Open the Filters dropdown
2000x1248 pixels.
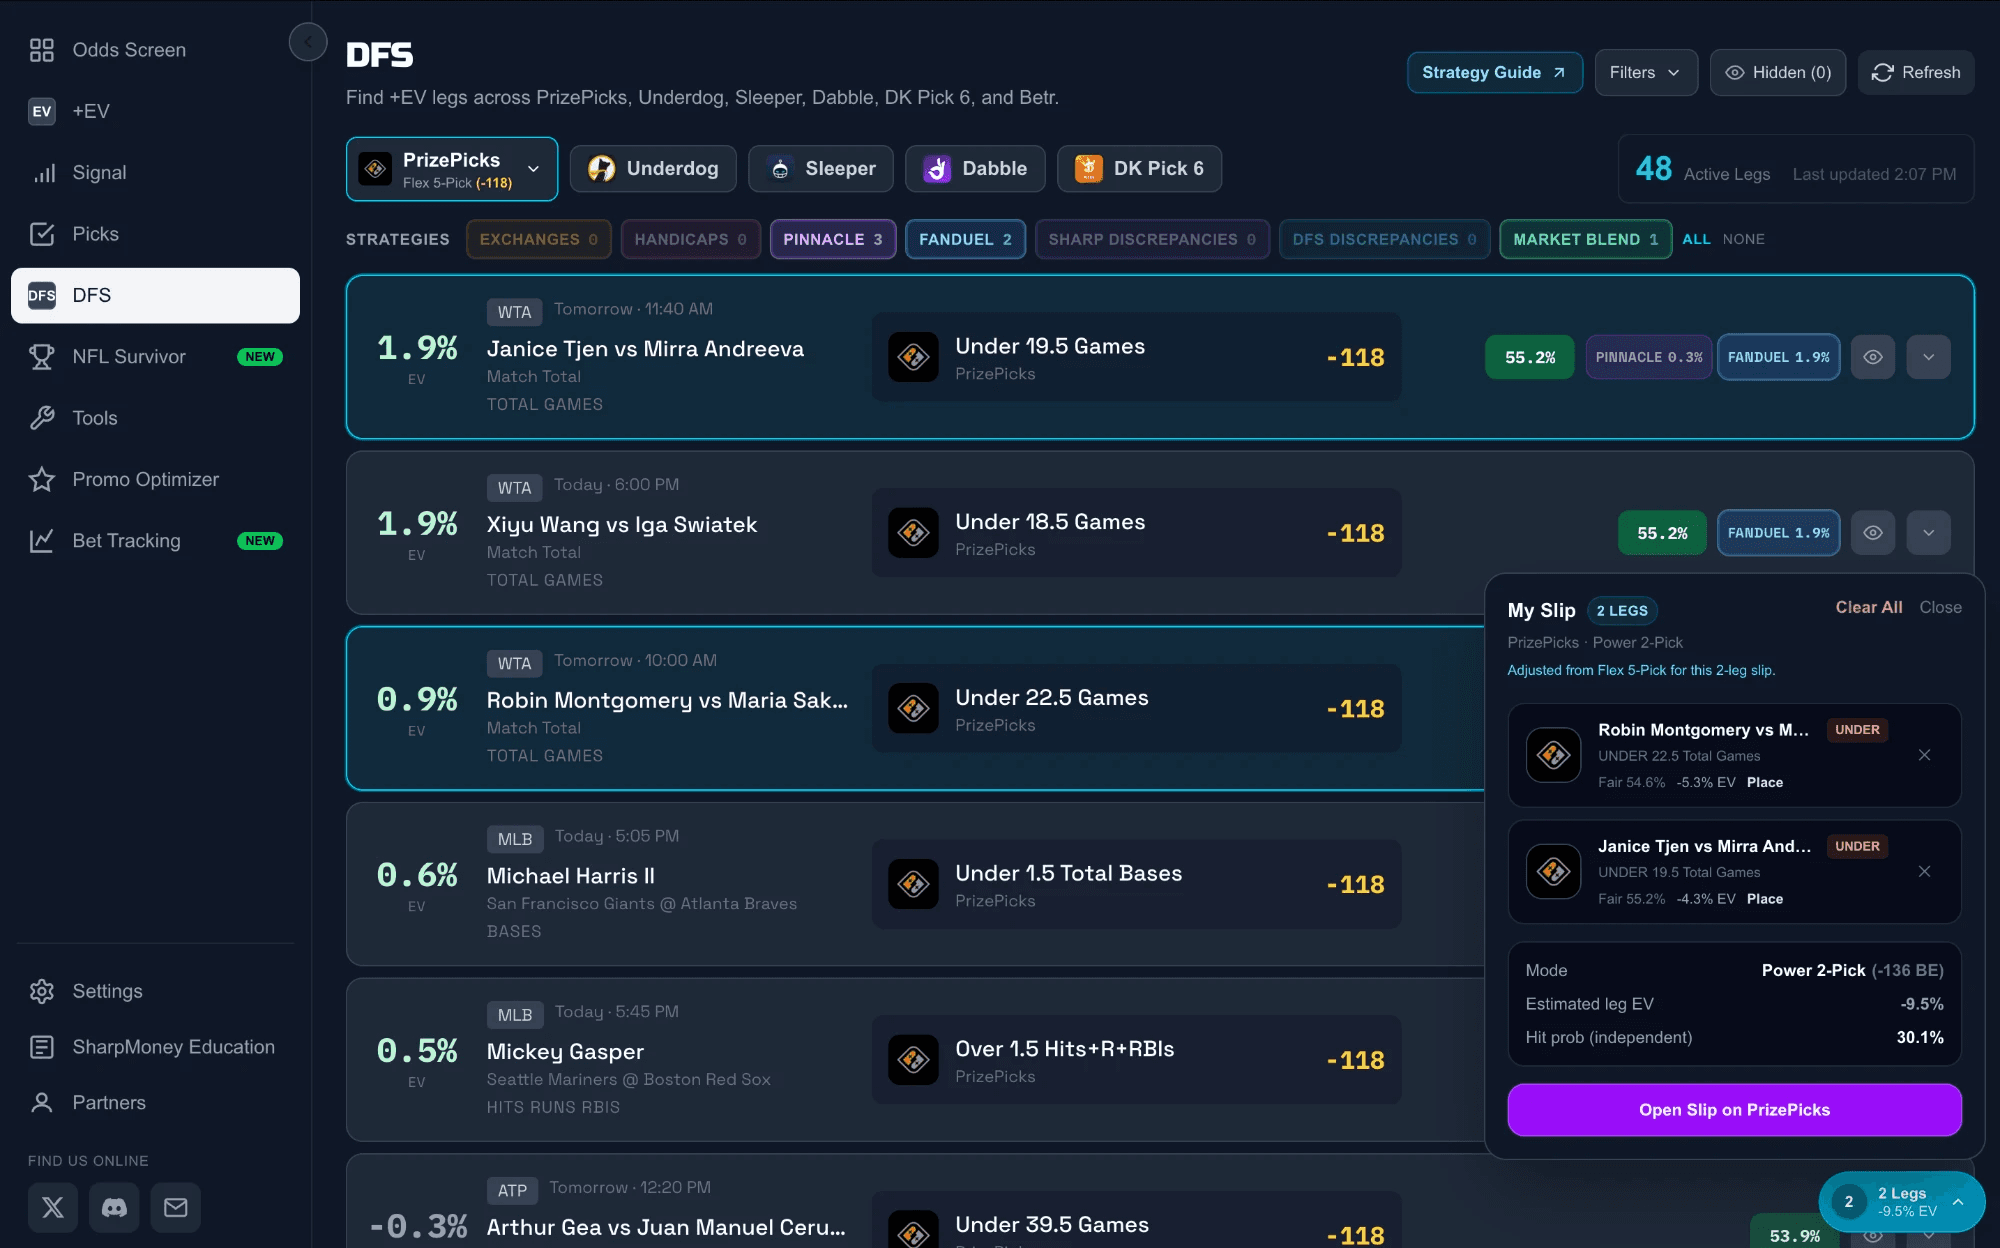tap(1645, 73)
